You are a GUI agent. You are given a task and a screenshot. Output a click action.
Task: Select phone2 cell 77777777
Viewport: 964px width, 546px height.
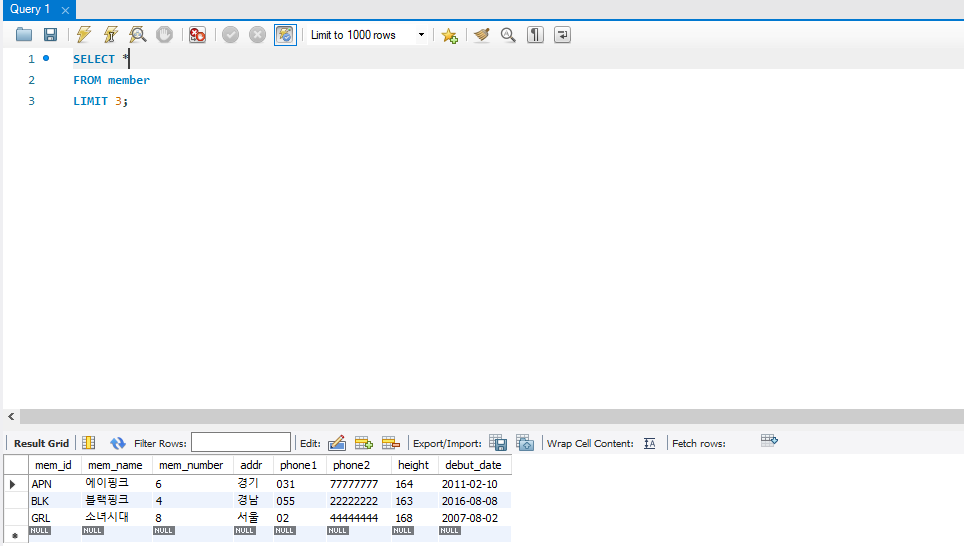[x=359, y=484]
